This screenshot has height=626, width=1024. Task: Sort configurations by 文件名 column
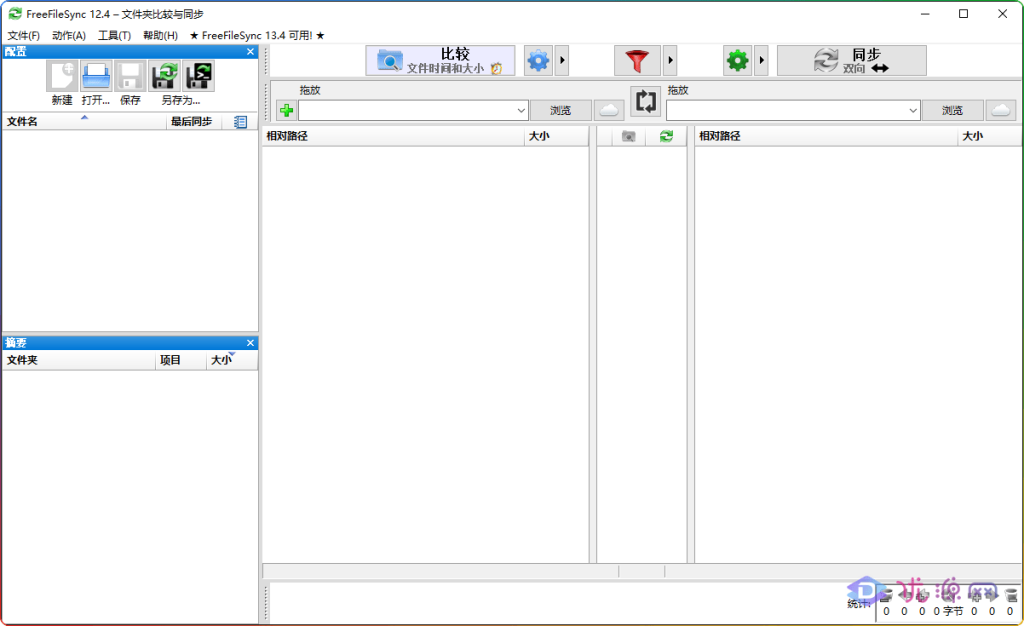pos(84,121)
